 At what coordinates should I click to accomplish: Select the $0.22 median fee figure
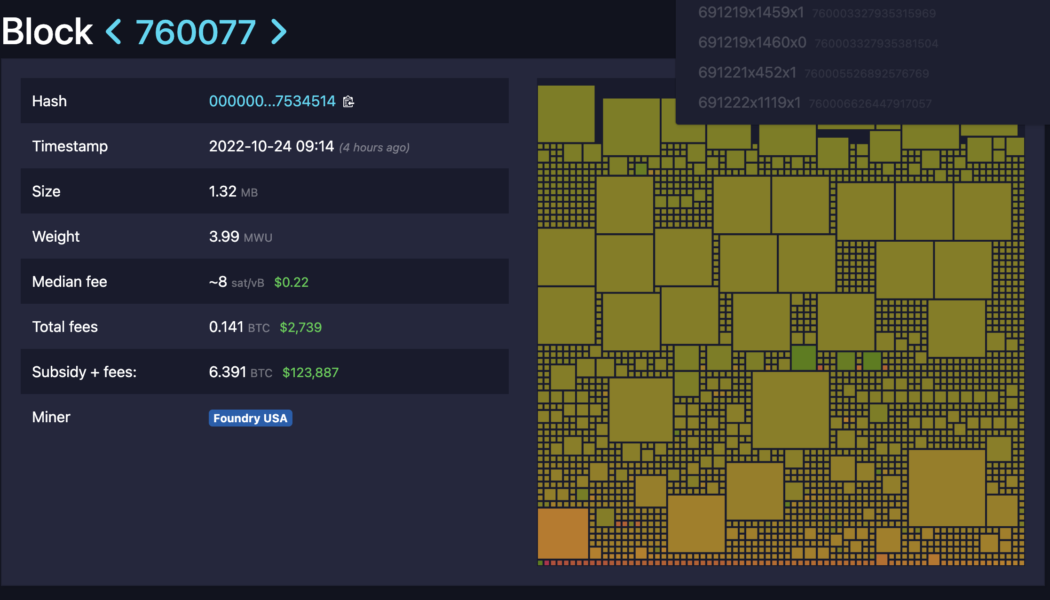point(292,282)
